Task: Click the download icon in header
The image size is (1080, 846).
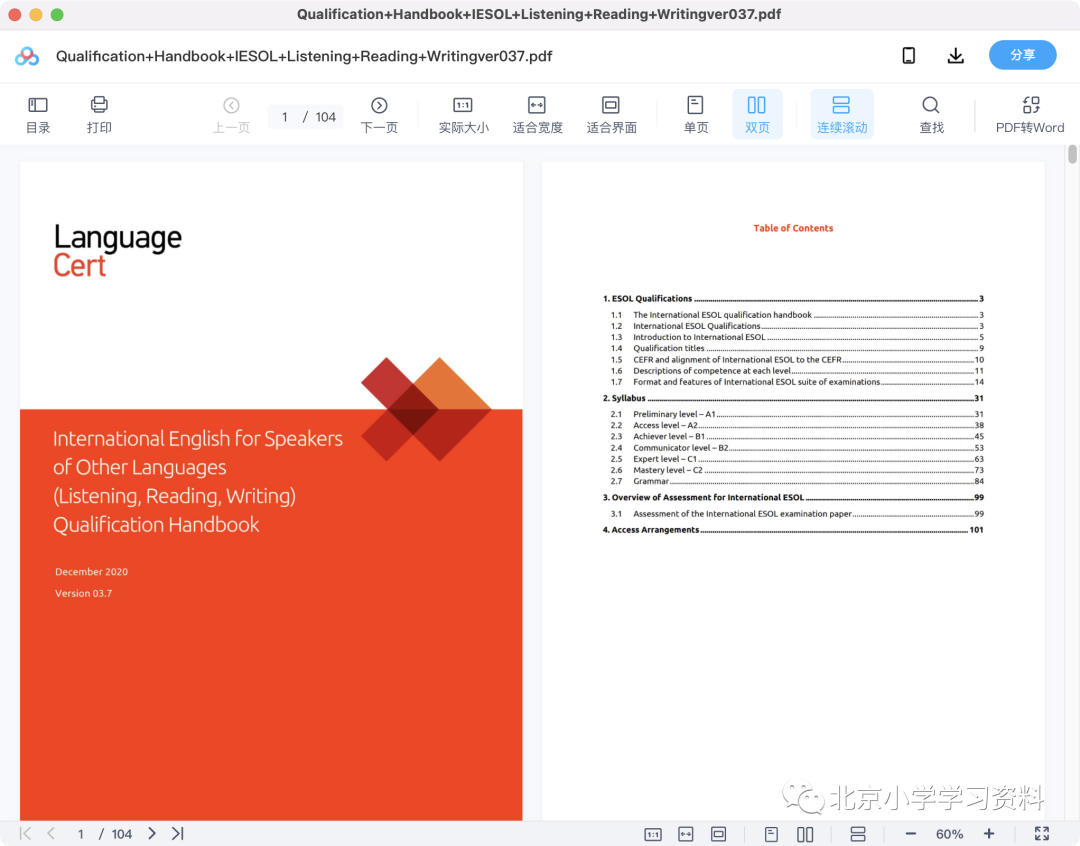Action: [955, 55]
